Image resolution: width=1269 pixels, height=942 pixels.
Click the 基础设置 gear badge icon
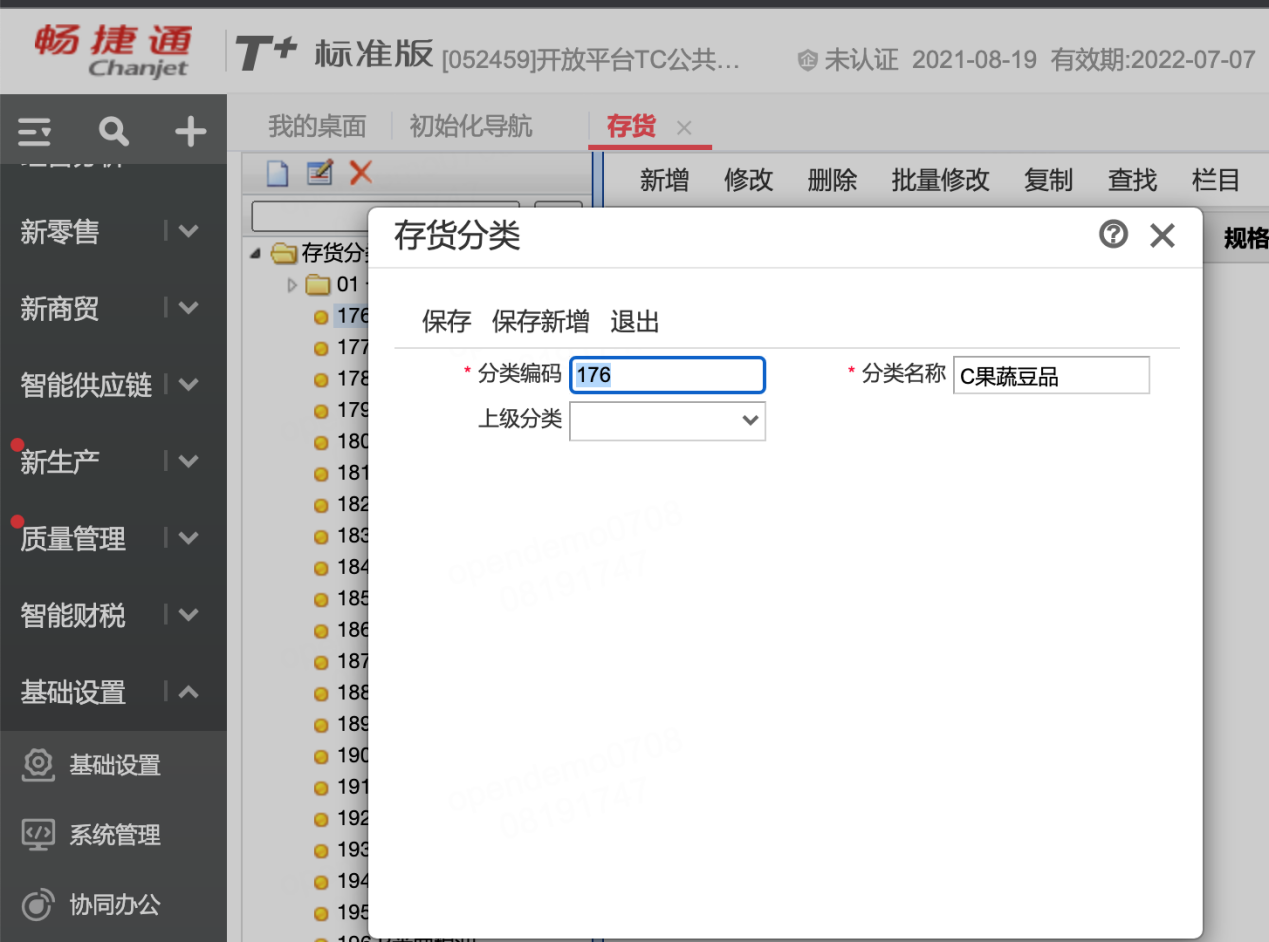38,765
